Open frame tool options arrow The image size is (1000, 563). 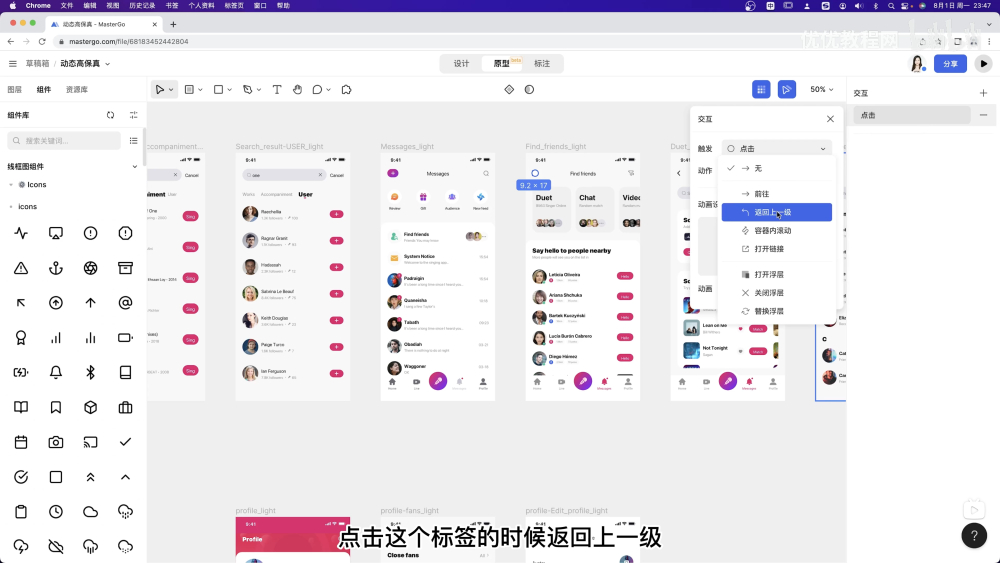200,90
